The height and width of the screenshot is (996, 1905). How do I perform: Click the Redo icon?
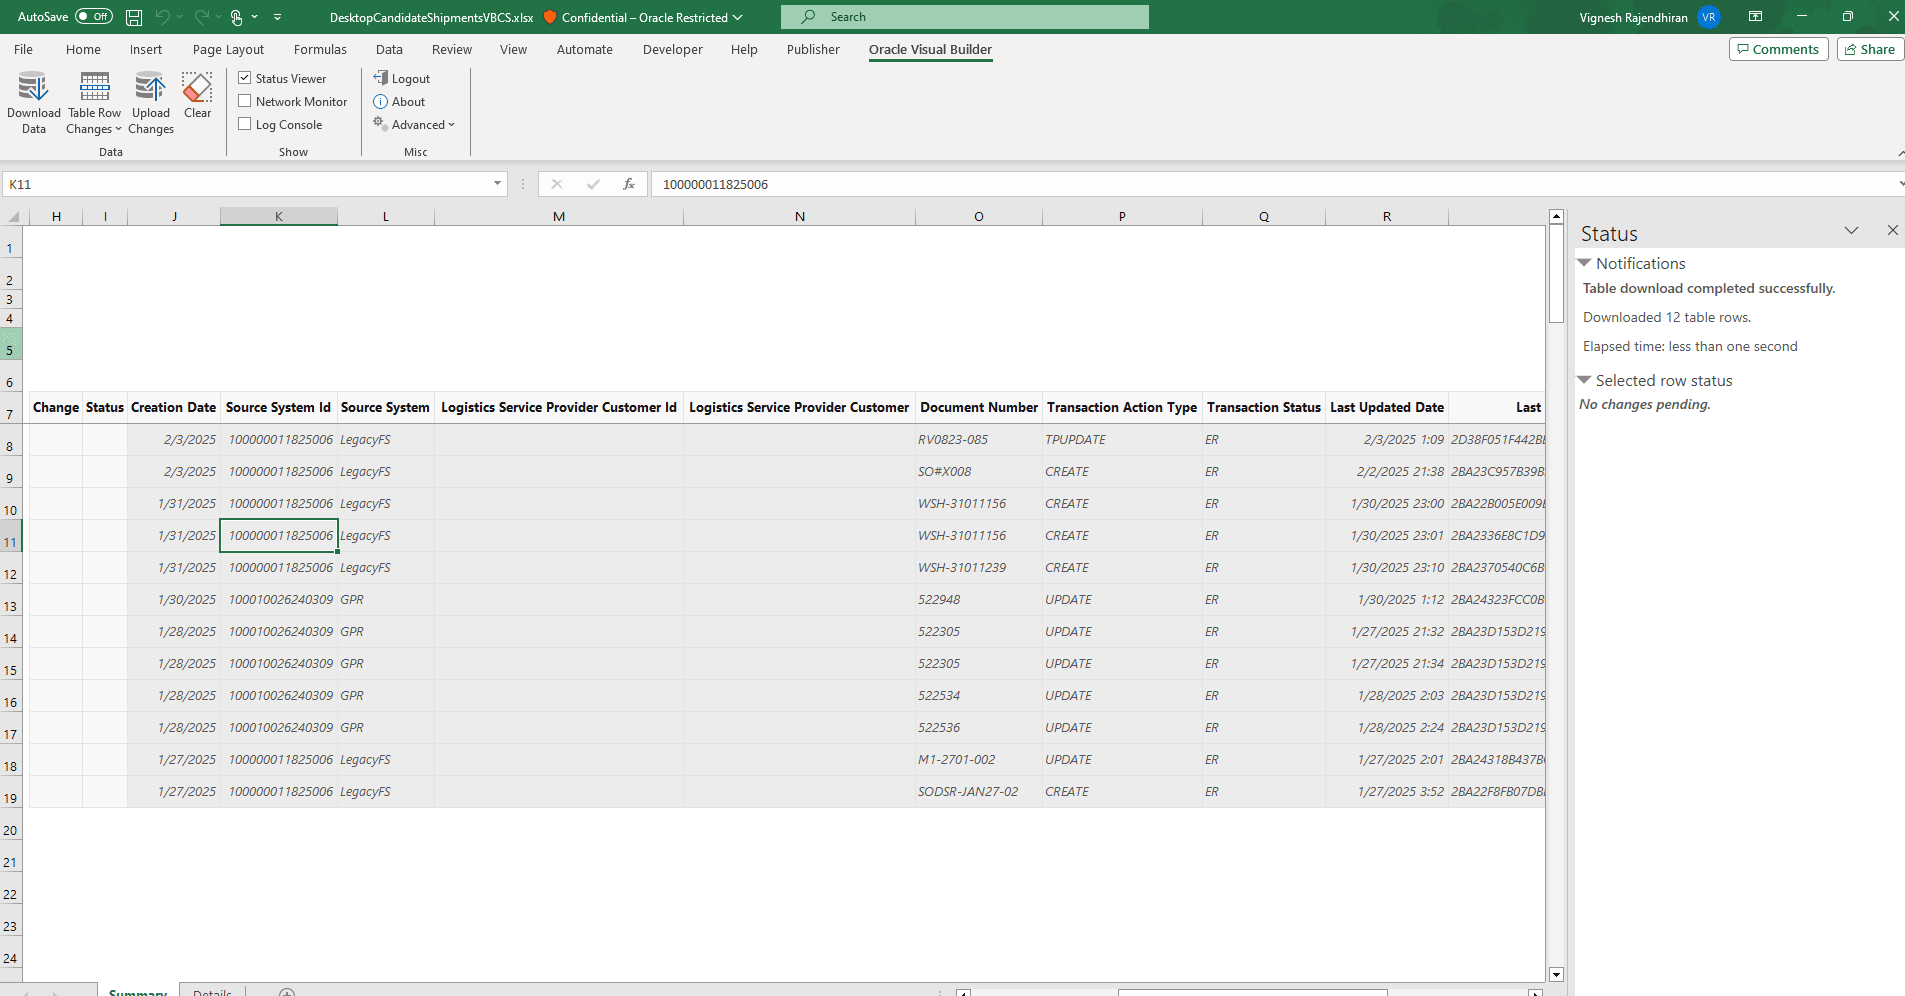(x=201, y=16)
